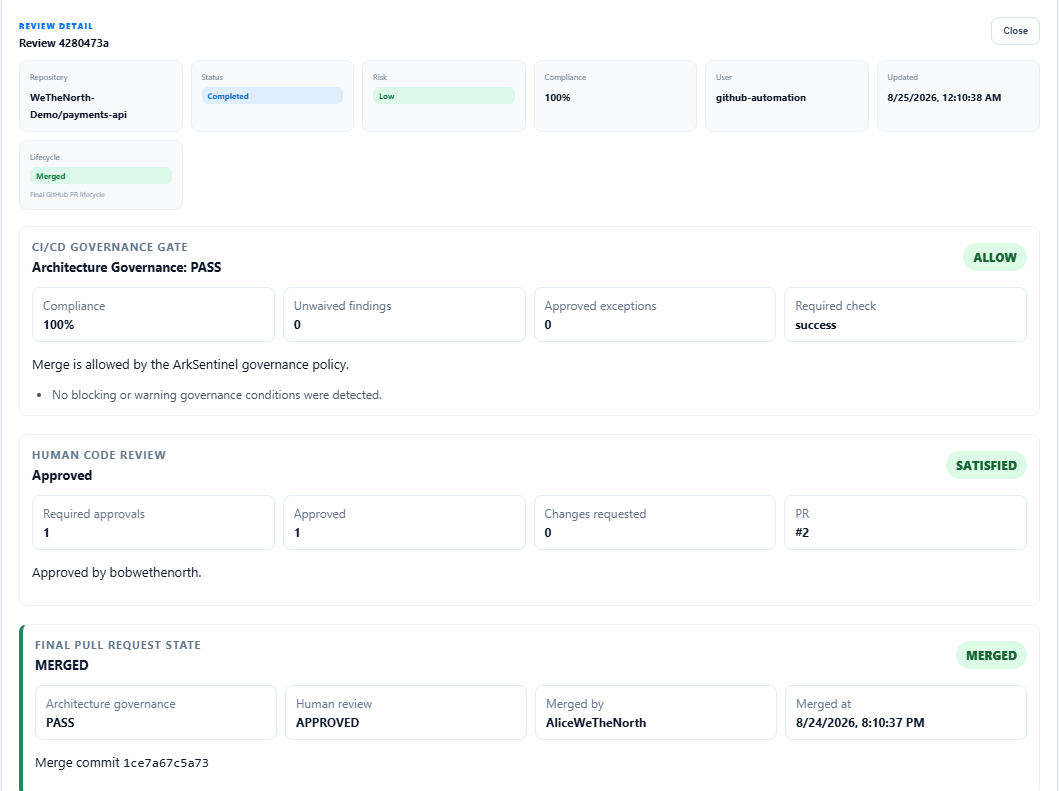The height and width of the screenshot is (791, 1059).
Task: Select the ALLOW governance badge
Action: click(x=994, y=257)
